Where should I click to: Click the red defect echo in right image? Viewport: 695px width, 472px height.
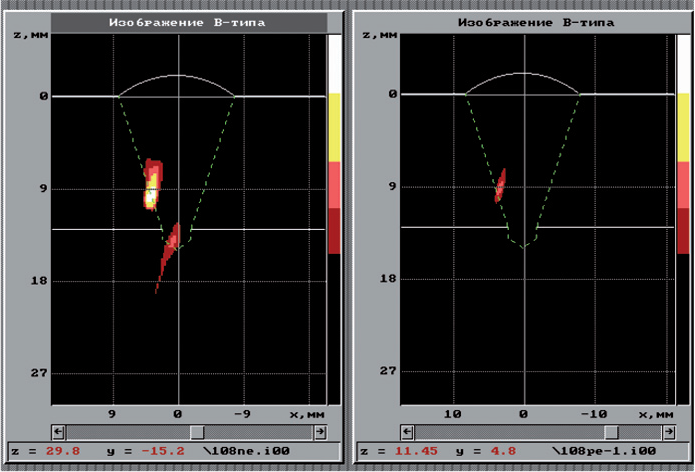click(500, 185)
